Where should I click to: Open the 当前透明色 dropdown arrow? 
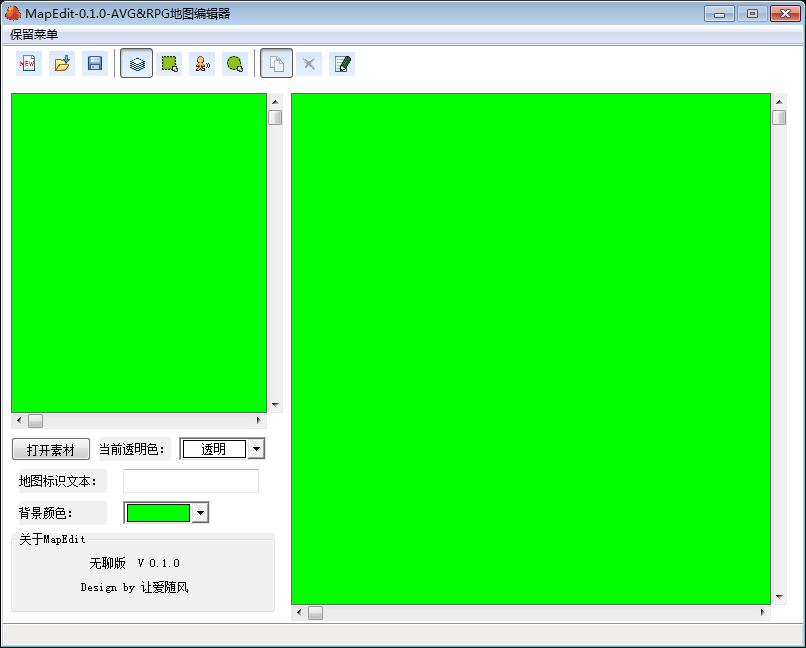256,449
